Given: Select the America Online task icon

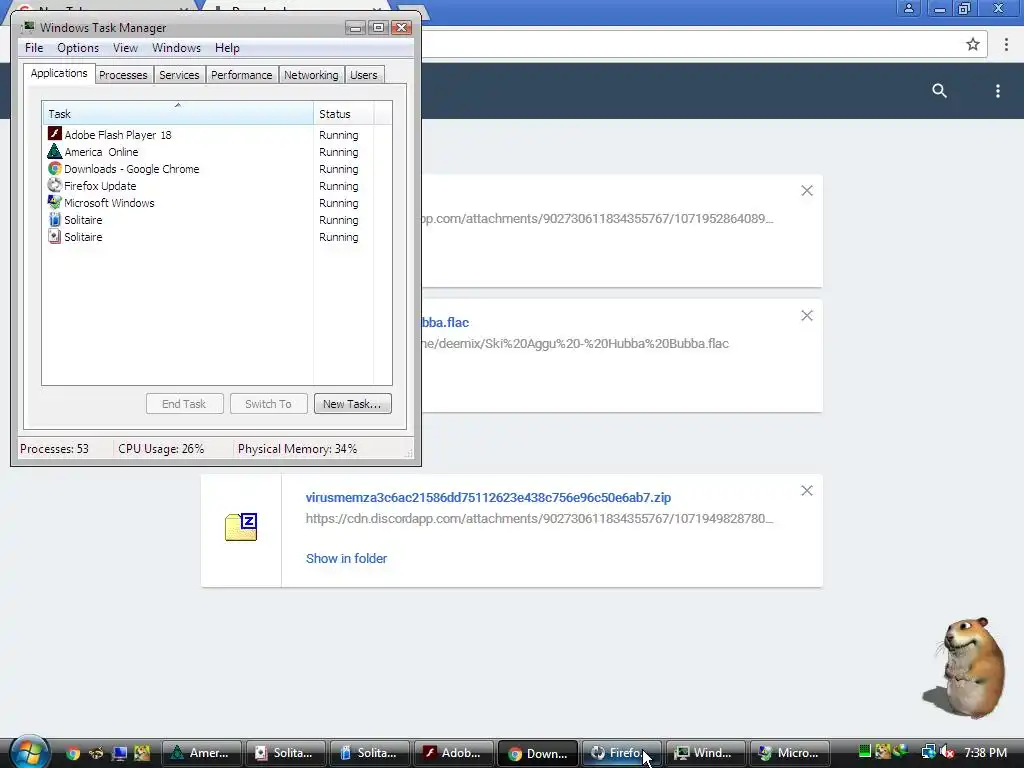Looking at the screenshot, I should [55, 152].
